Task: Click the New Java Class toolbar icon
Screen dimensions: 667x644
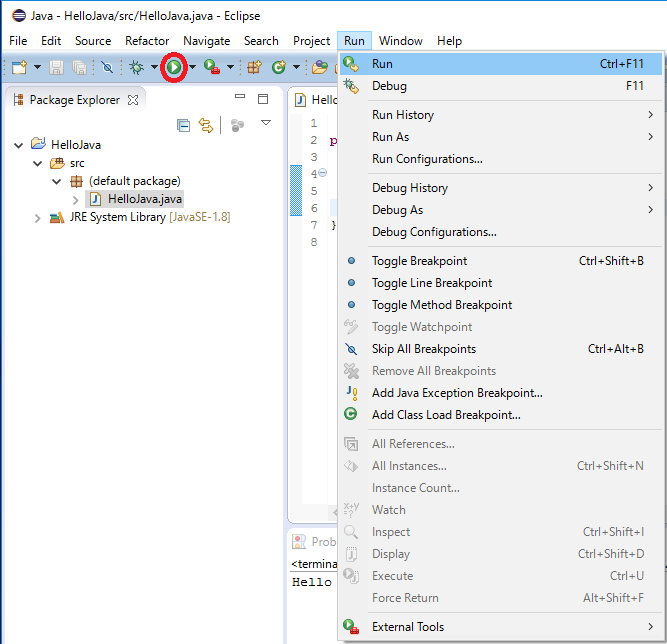Action: pyautogui.click(x=279, y=67)
